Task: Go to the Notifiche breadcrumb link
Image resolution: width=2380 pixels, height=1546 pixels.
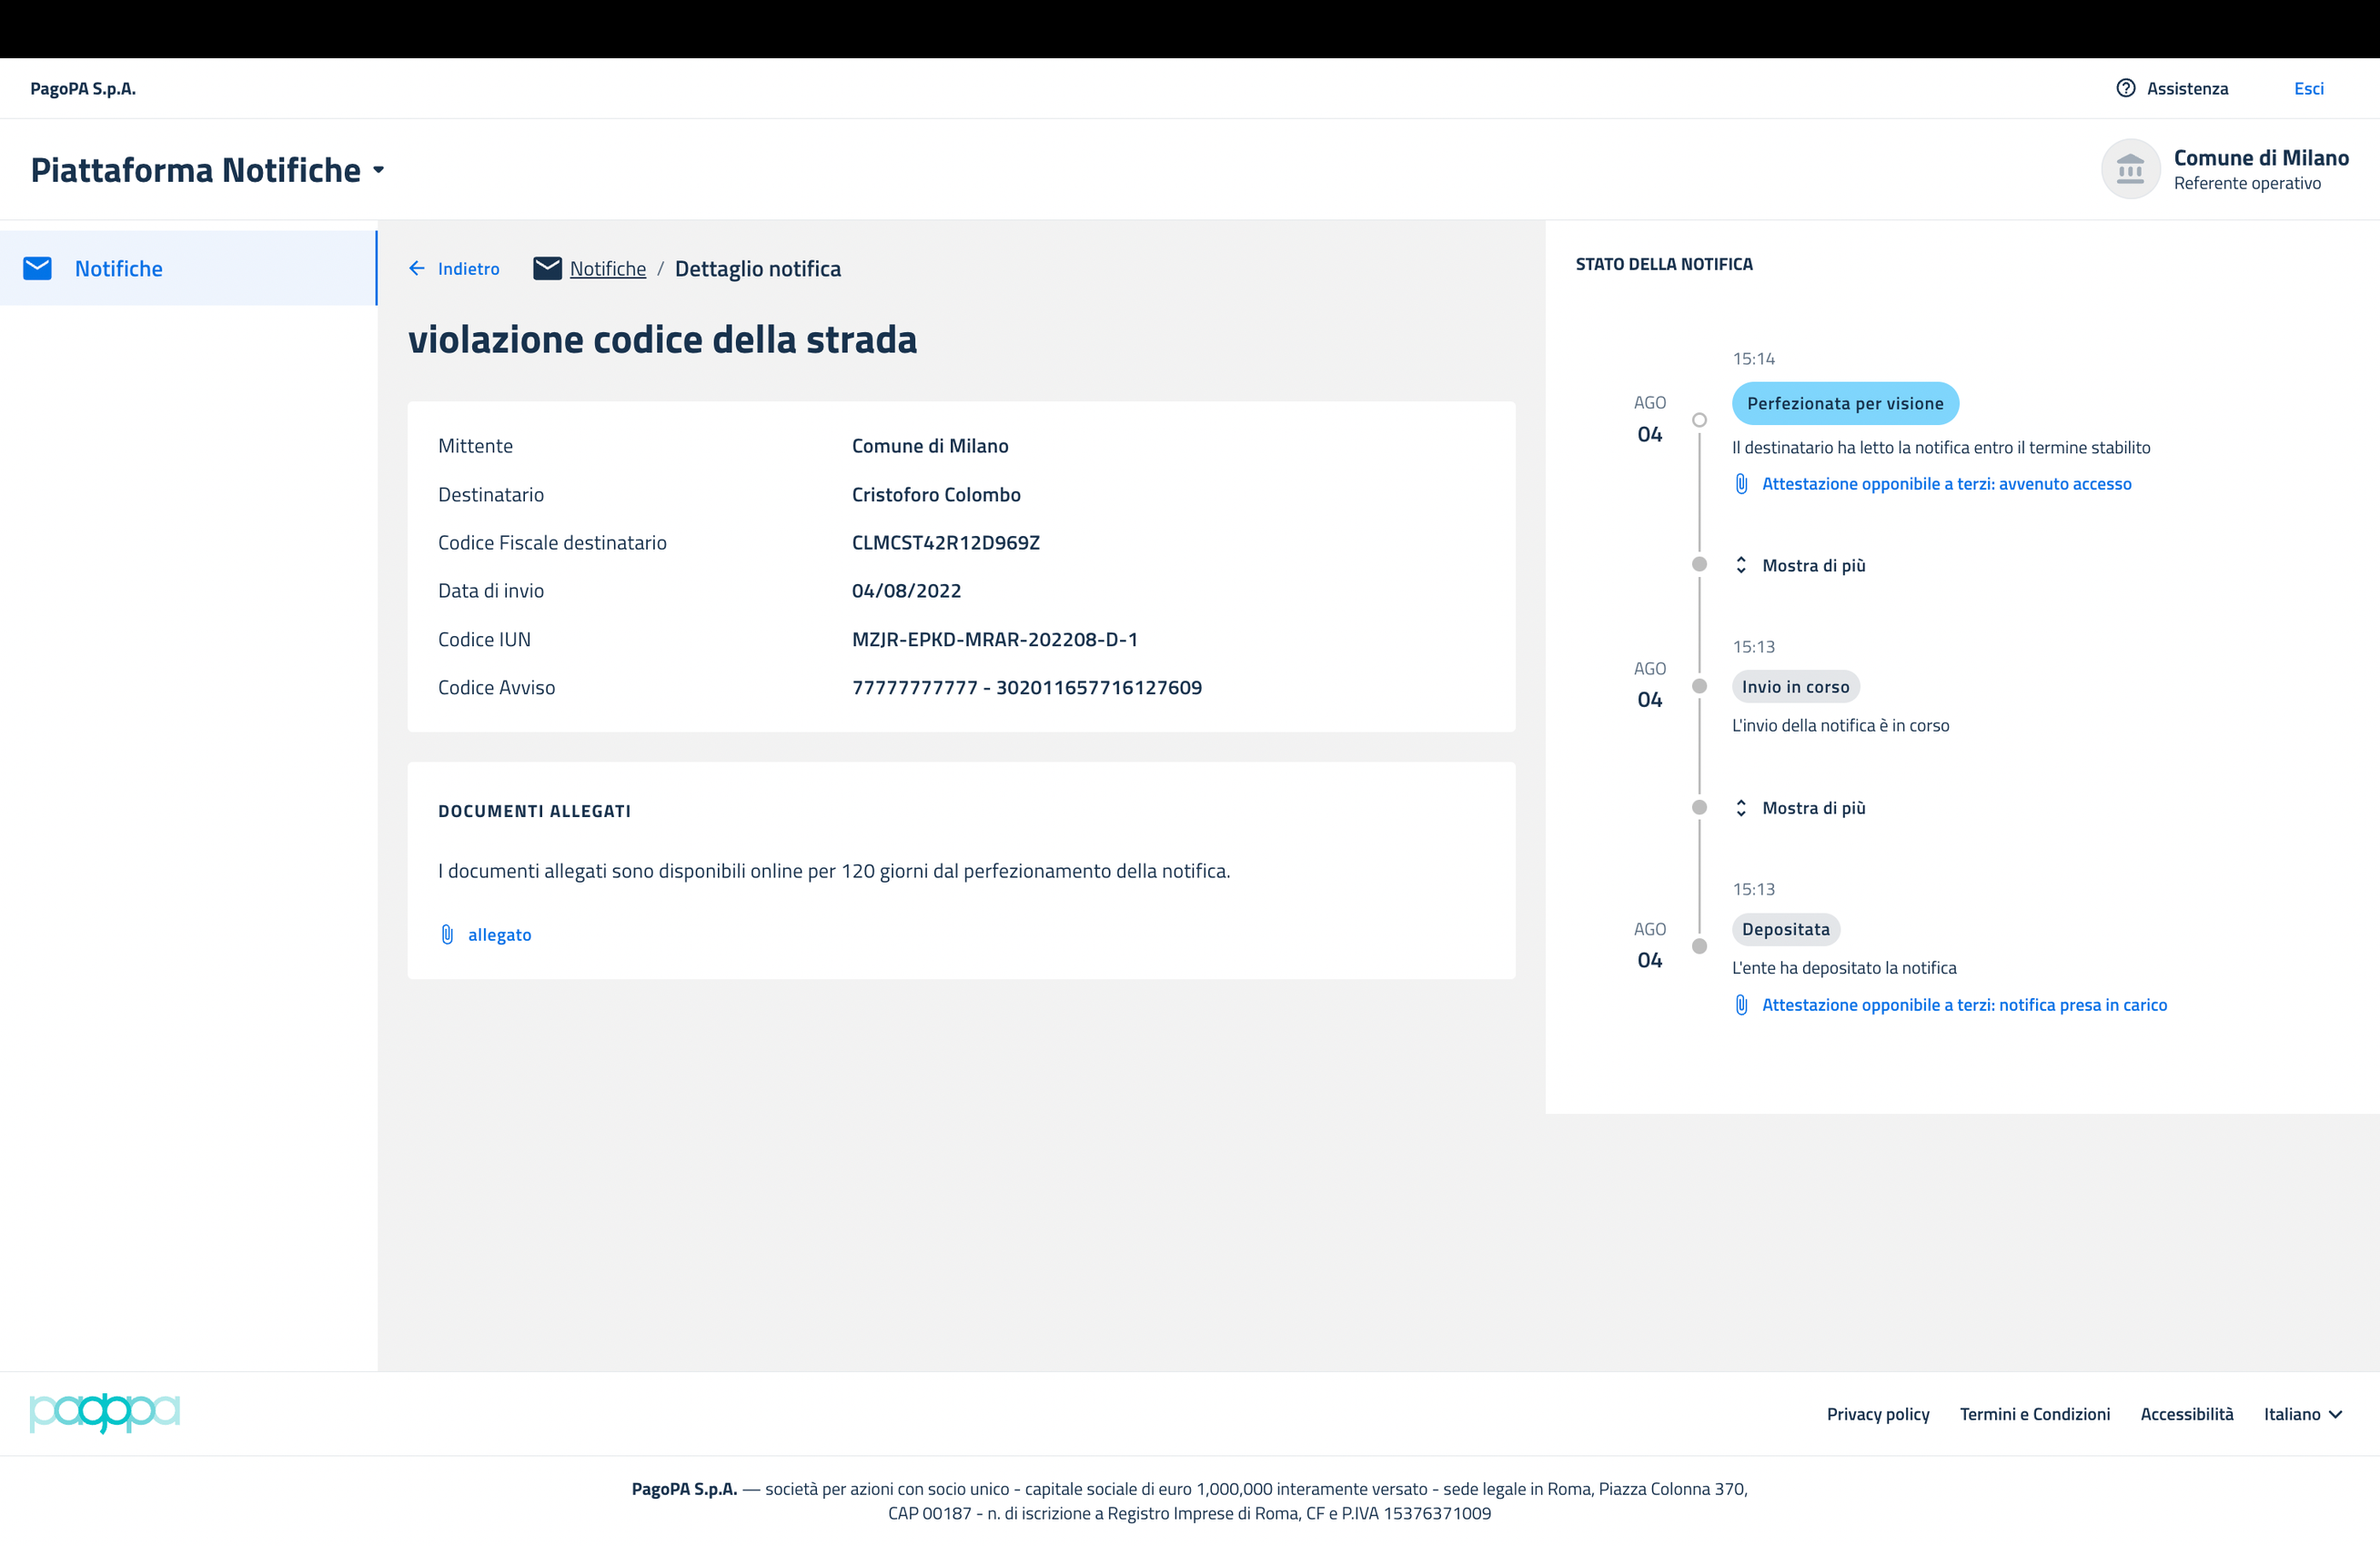Action: tap(607, 268)
